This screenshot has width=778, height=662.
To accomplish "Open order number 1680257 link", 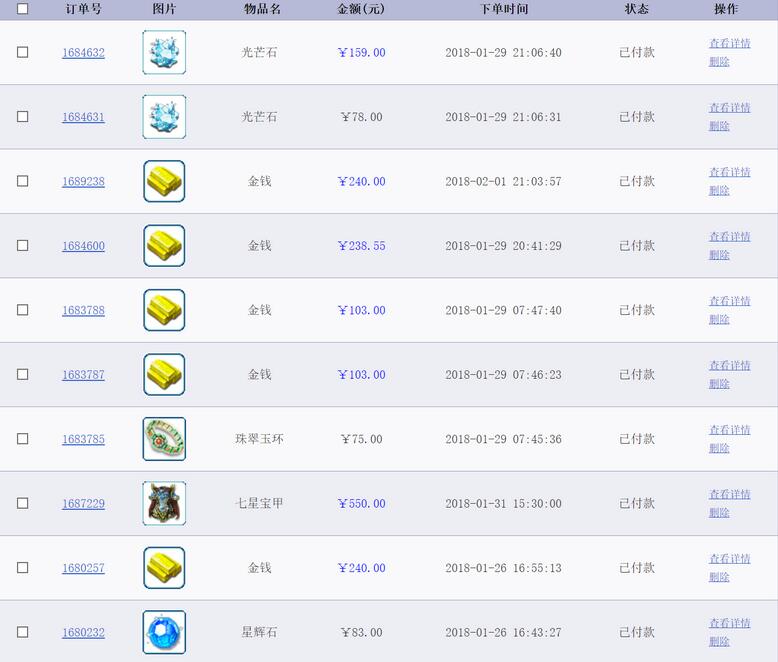I will [x=83, y=568].
